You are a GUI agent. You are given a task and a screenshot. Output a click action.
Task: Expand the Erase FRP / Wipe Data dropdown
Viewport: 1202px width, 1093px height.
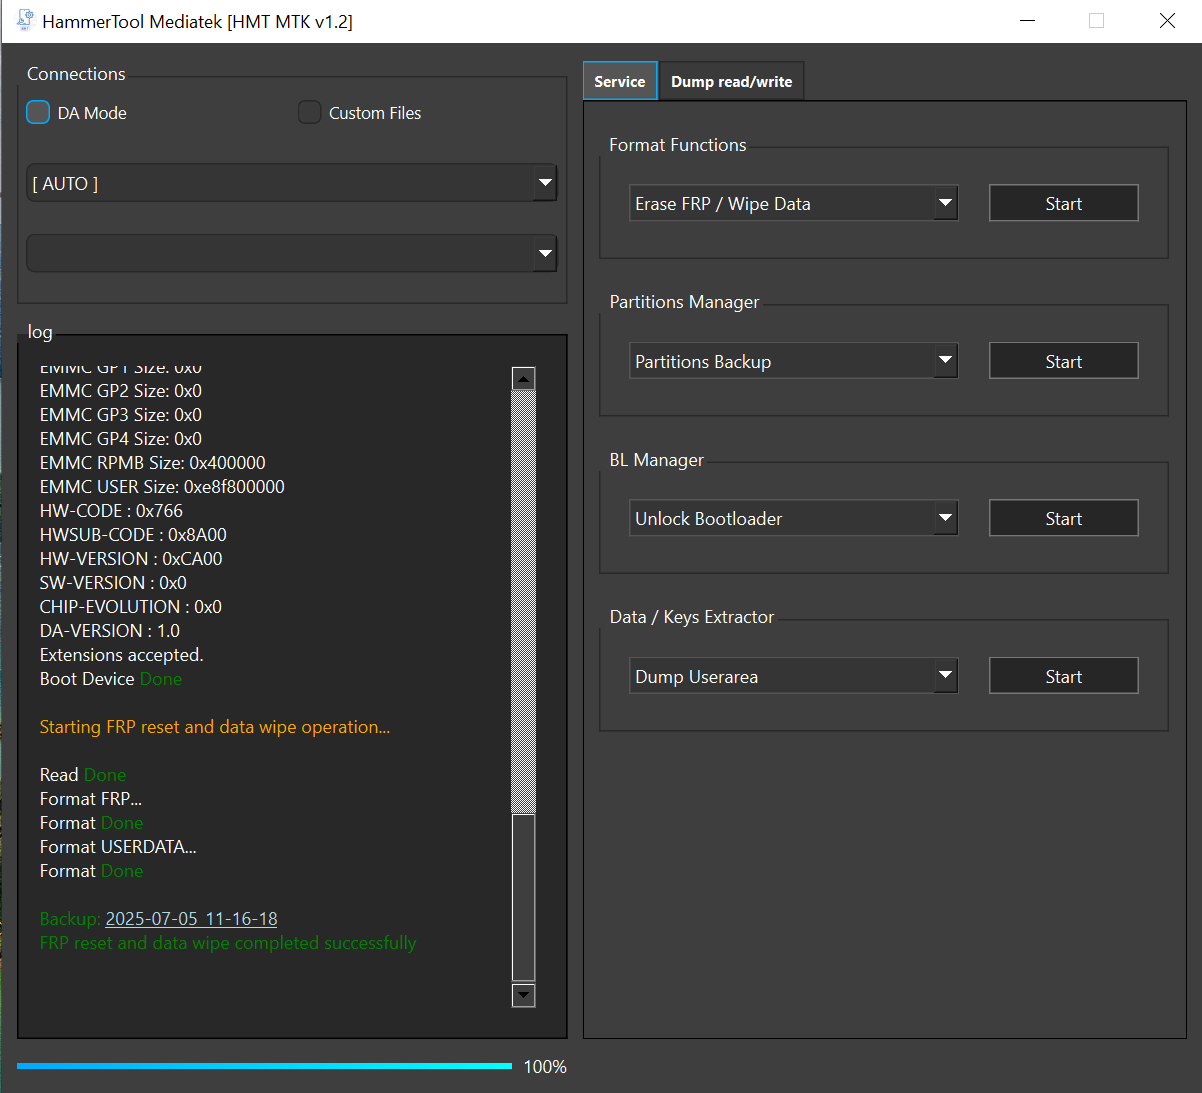[793, 203]
